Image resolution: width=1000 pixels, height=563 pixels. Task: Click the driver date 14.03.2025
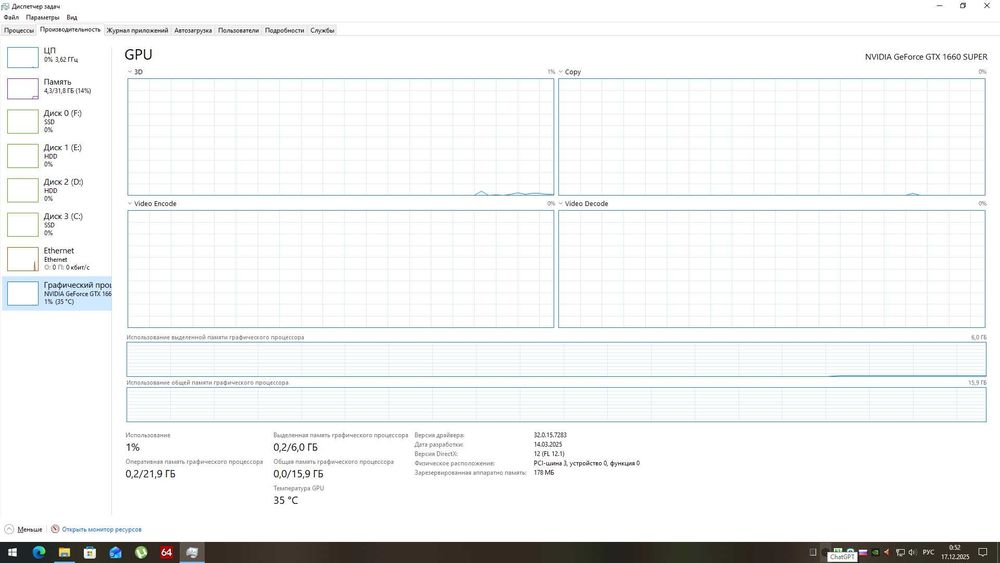point(548,444)
